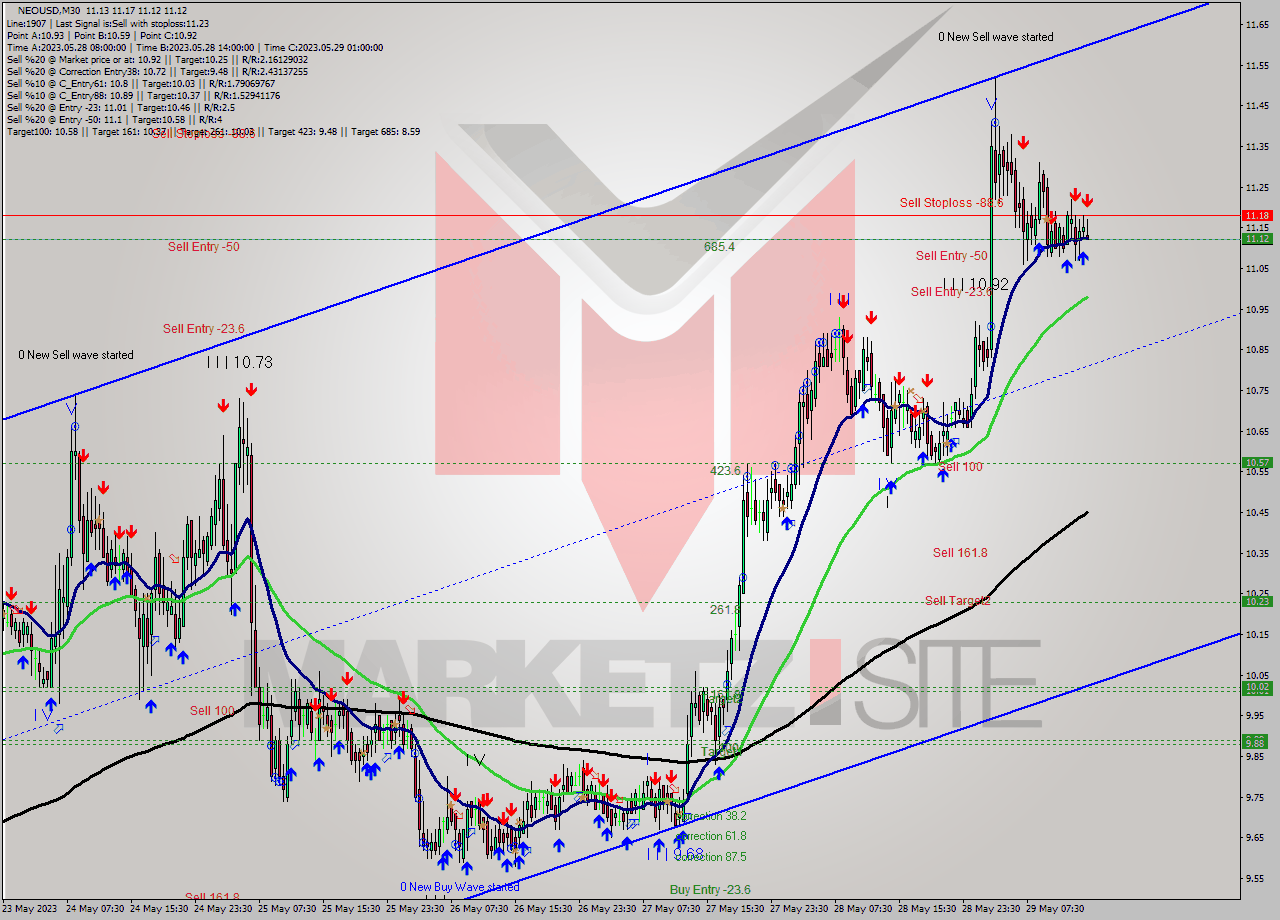Viewport: 1280px width, 920px height.
Task: Click the 'Time A:2023.05.28 08:00:00' line
Action: 67,47
